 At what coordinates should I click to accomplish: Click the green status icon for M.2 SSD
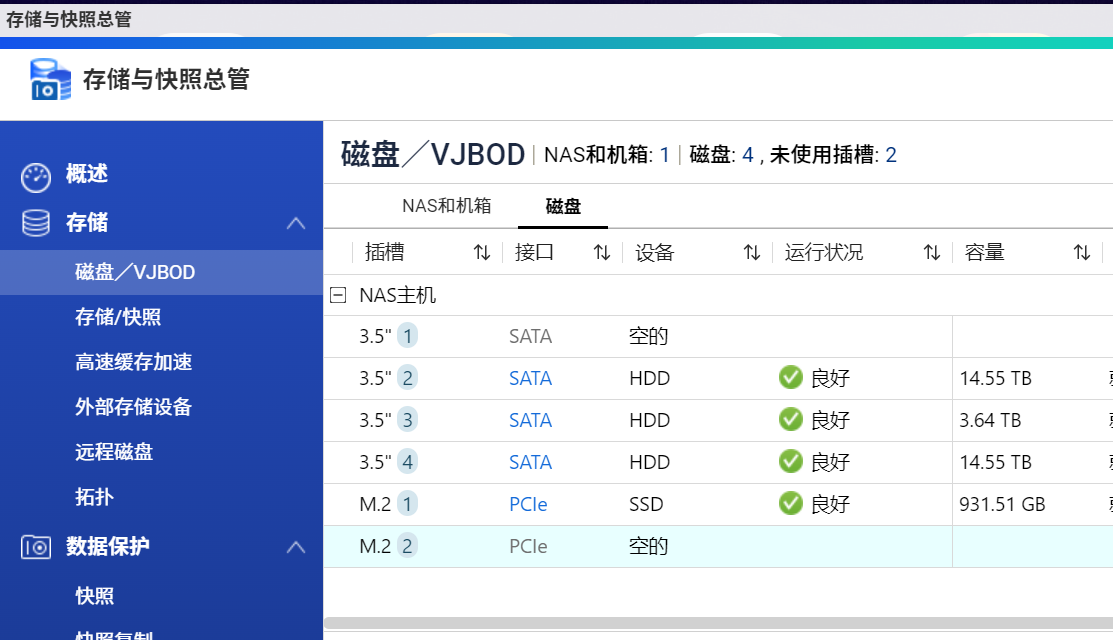[791, 504]
